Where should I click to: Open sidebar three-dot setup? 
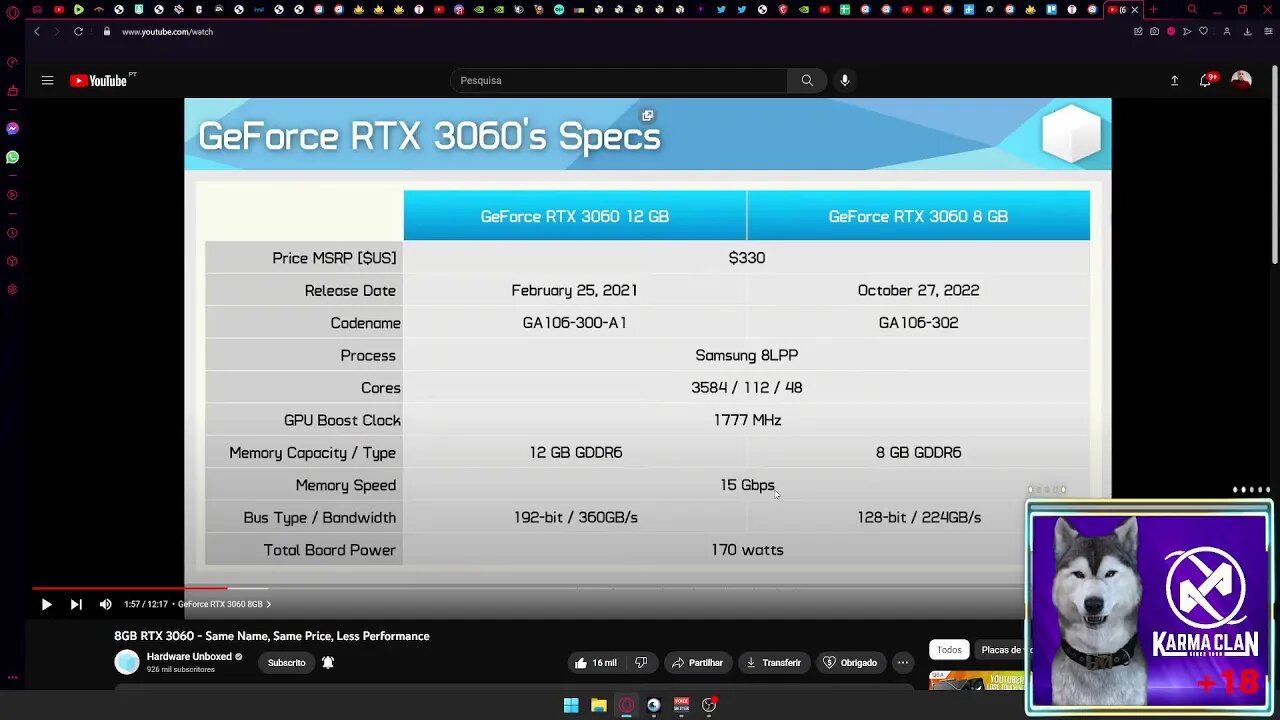(12, 677)
